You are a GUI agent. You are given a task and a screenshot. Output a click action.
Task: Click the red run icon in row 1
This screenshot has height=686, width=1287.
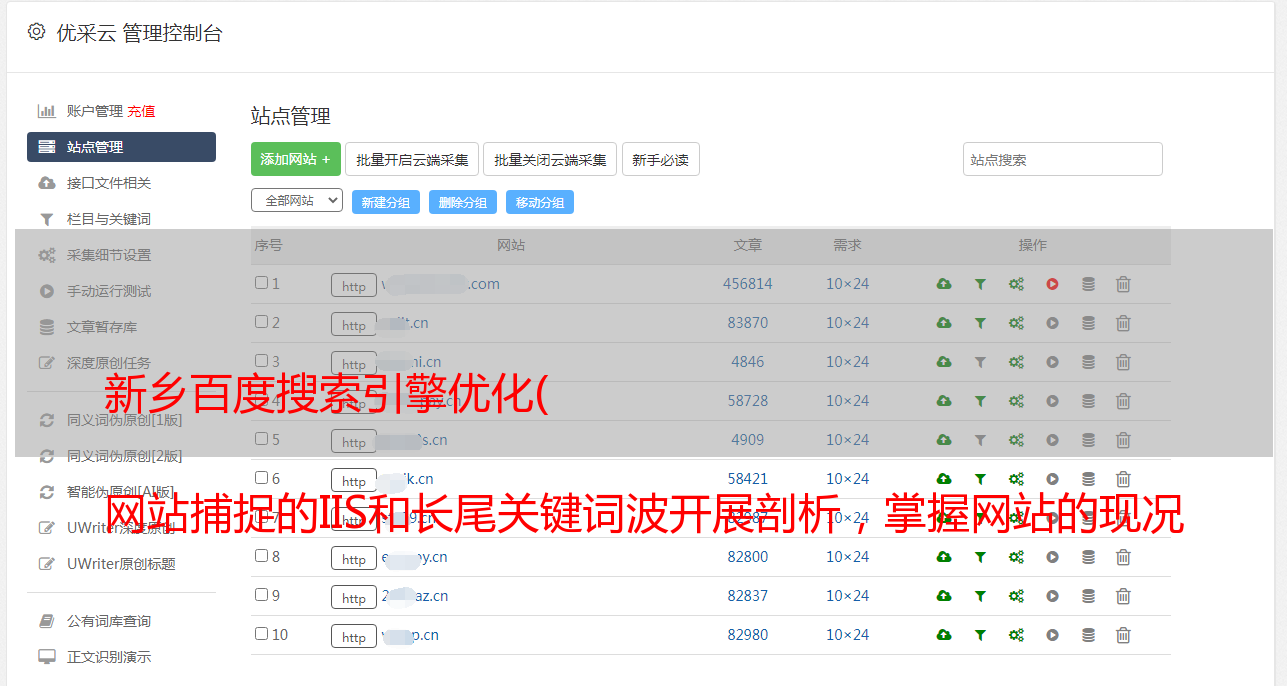coord(1052,284)
